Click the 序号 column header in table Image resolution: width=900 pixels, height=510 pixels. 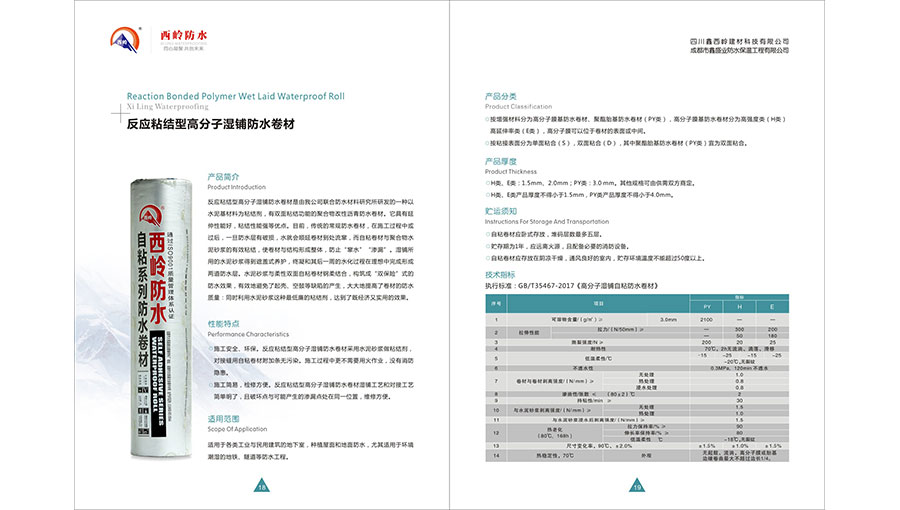click(x=496, y=302)
